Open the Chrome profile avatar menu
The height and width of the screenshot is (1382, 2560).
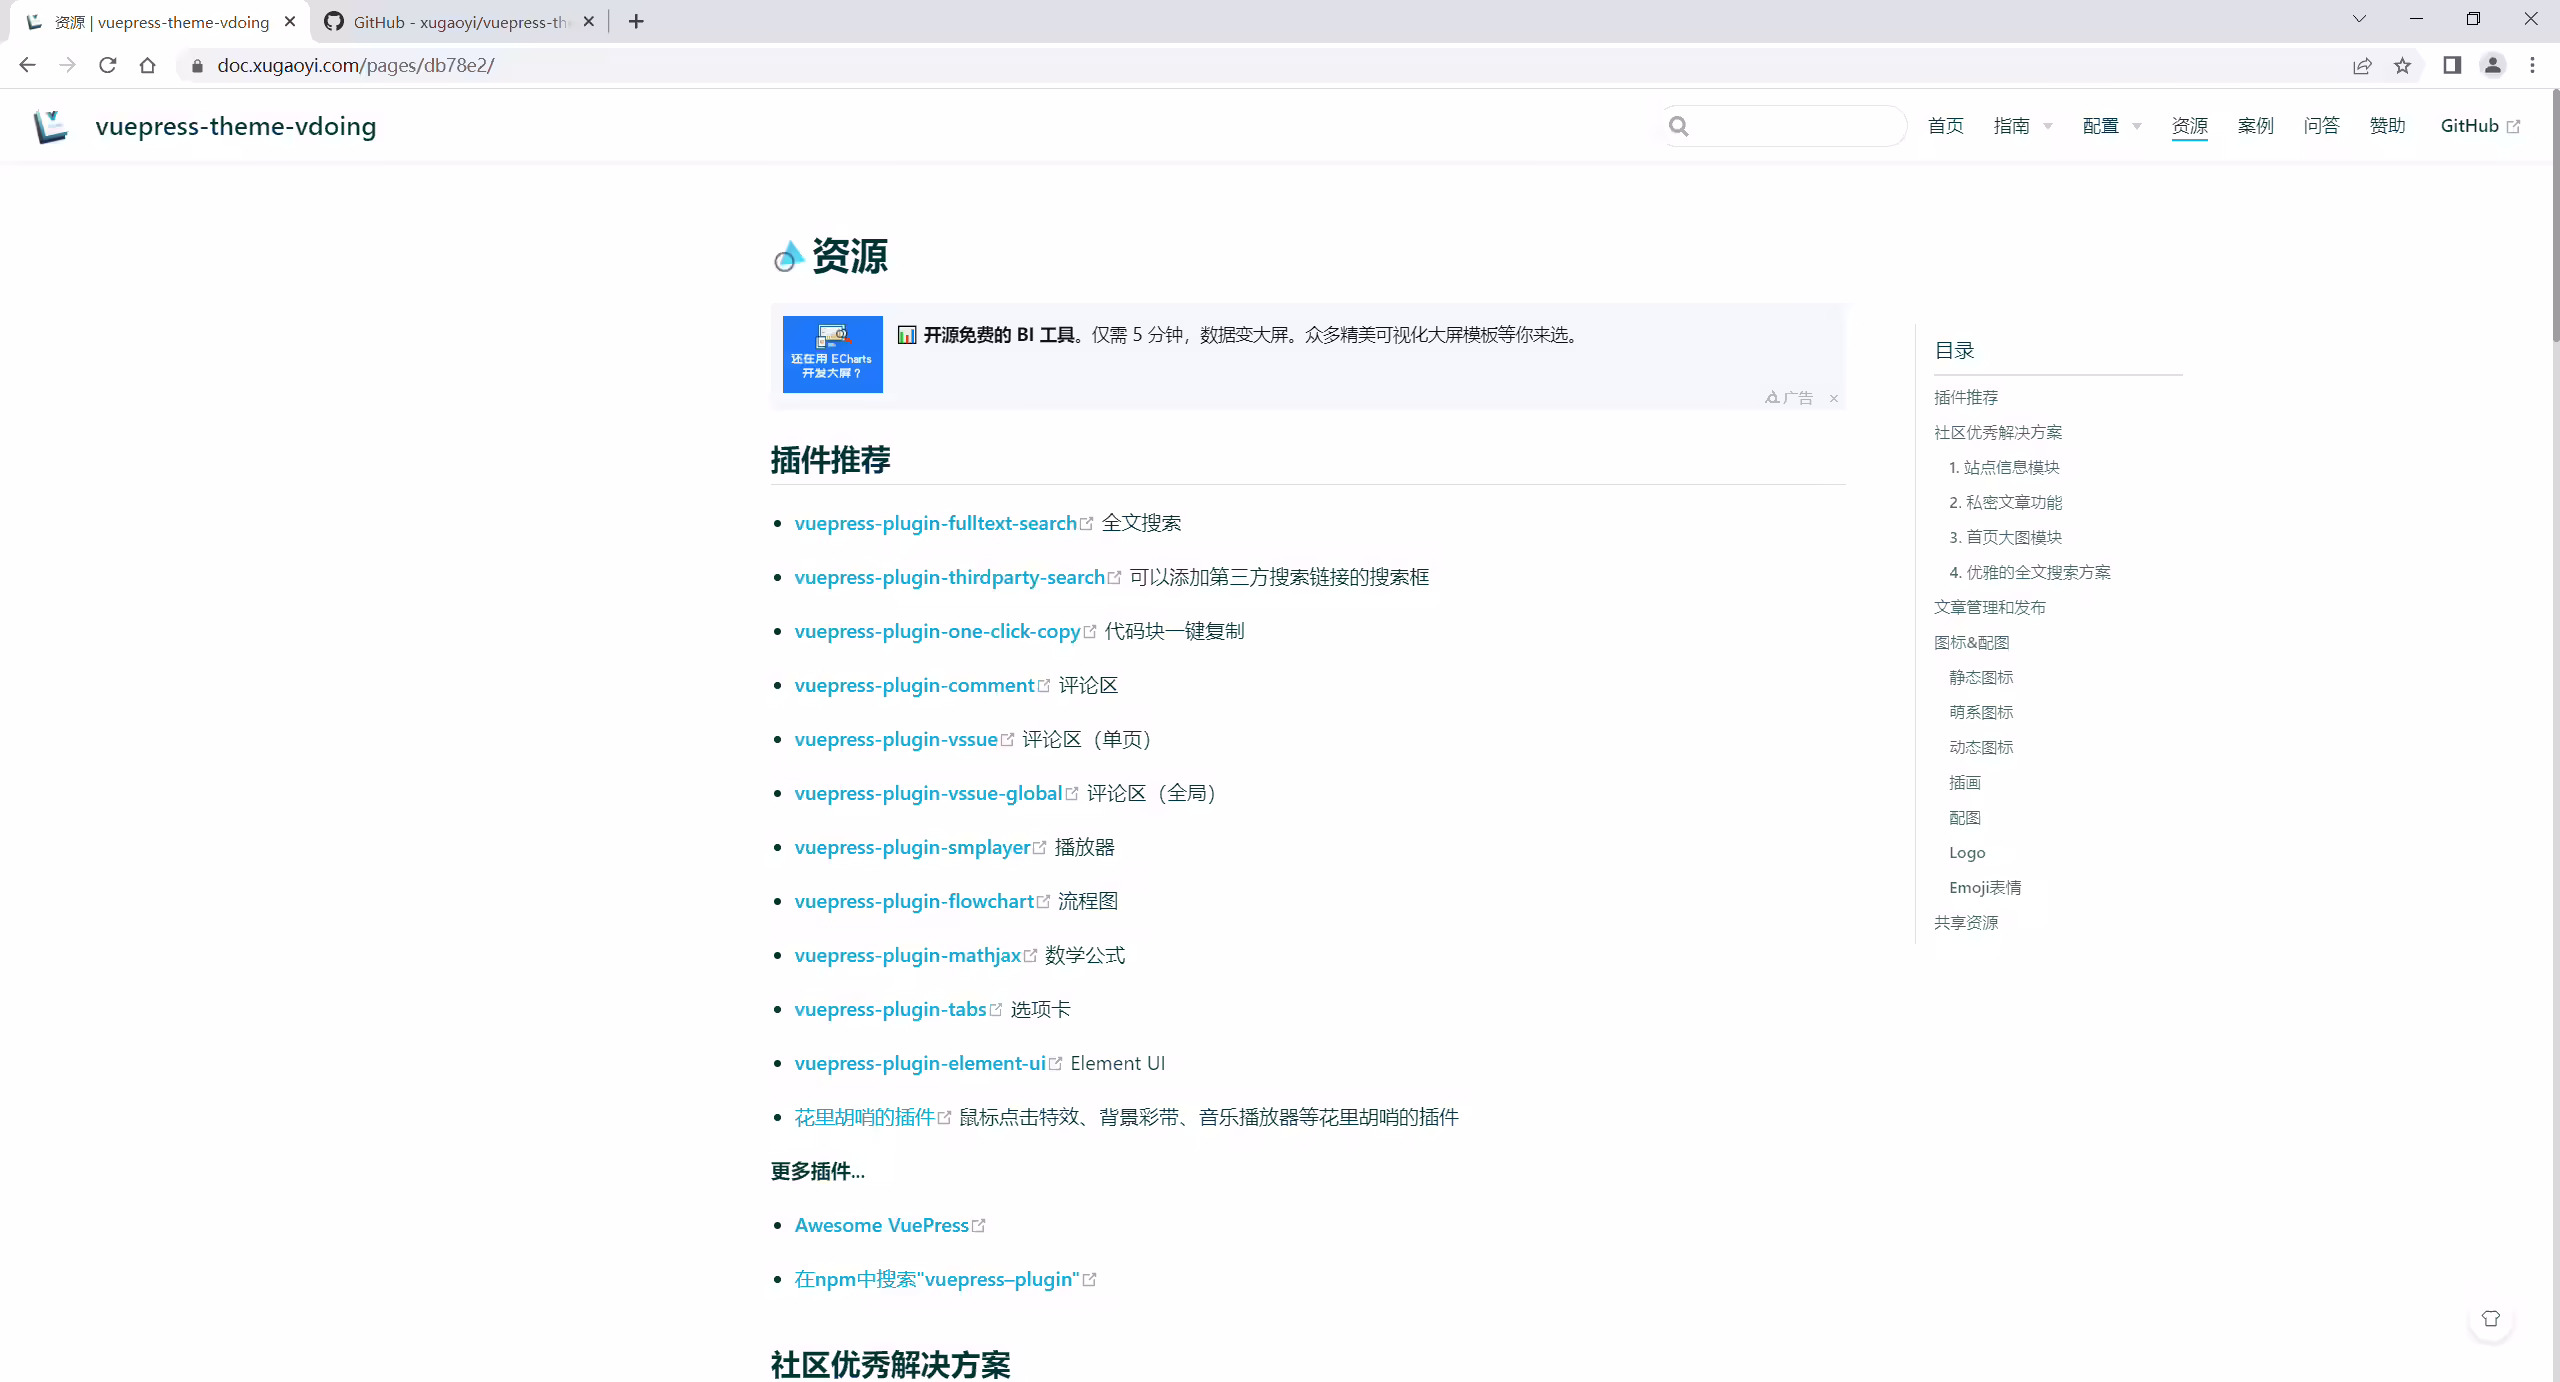pos(2493,65)
